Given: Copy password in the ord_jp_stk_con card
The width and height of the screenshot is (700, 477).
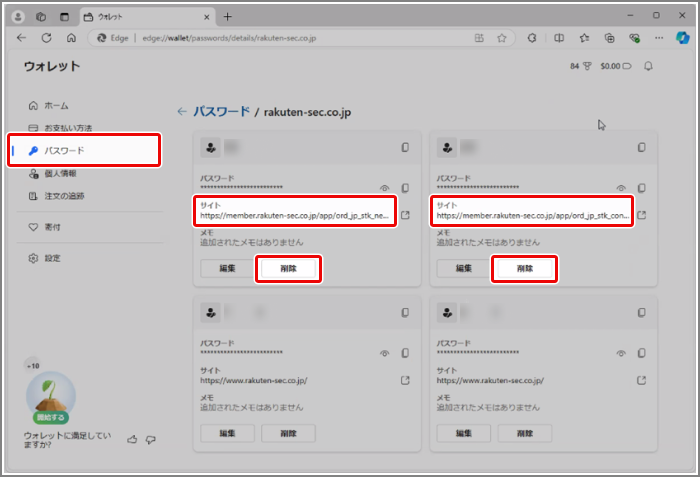Looking at the screenshot, I should [x=642, y=188].
